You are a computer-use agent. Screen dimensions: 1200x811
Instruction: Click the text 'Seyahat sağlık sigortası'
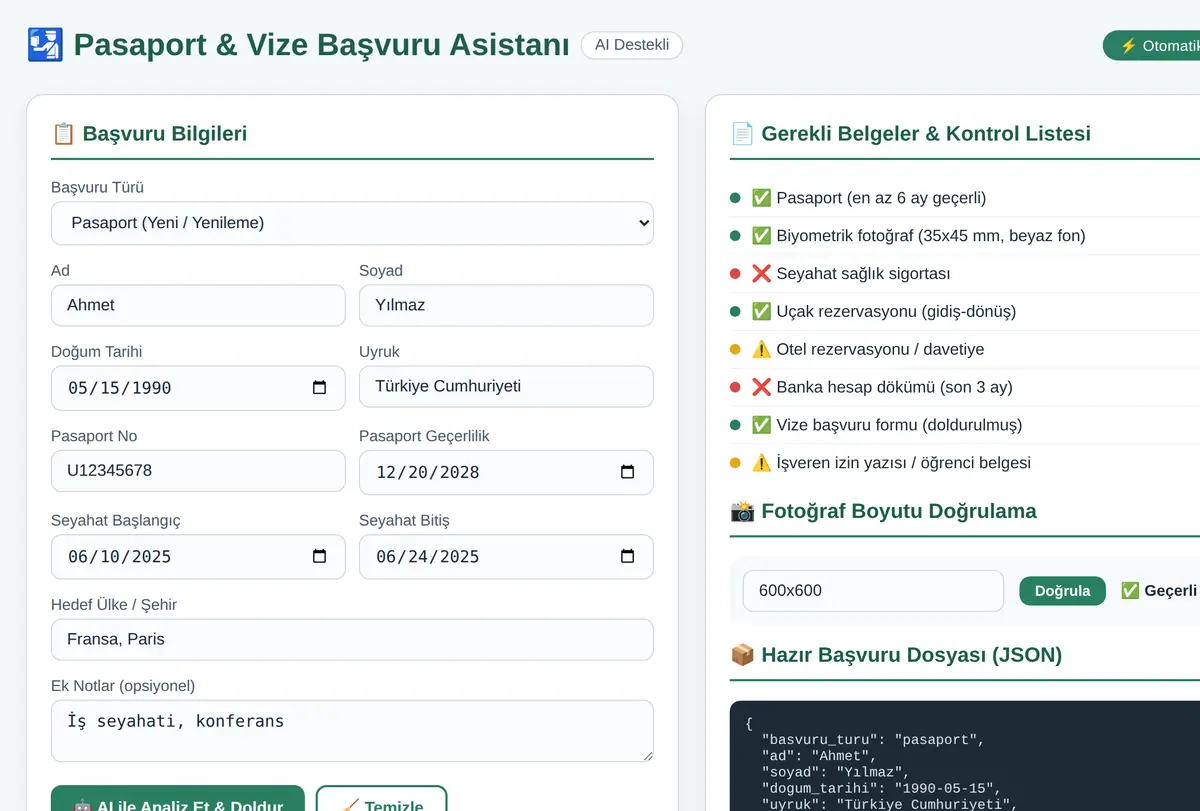pyautogui.click(x=863, y=274)
